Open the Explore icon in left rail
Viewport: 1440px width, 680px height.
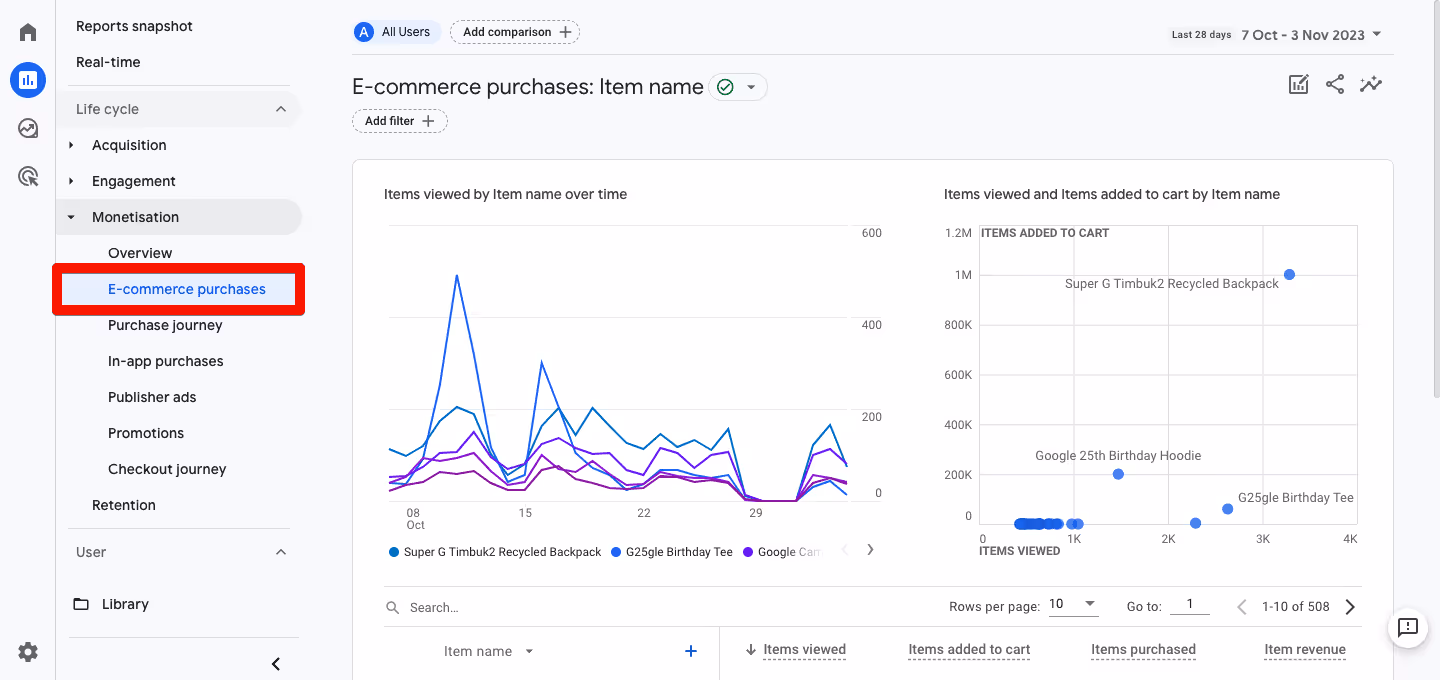coord(28,129)
